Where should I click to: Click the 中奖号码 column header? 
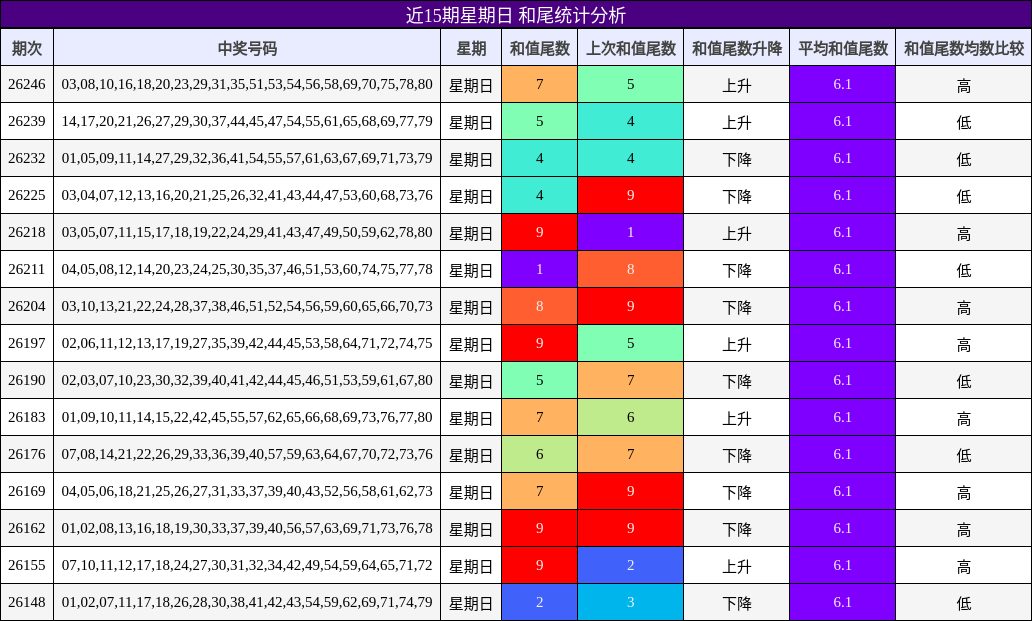[247, 48]
